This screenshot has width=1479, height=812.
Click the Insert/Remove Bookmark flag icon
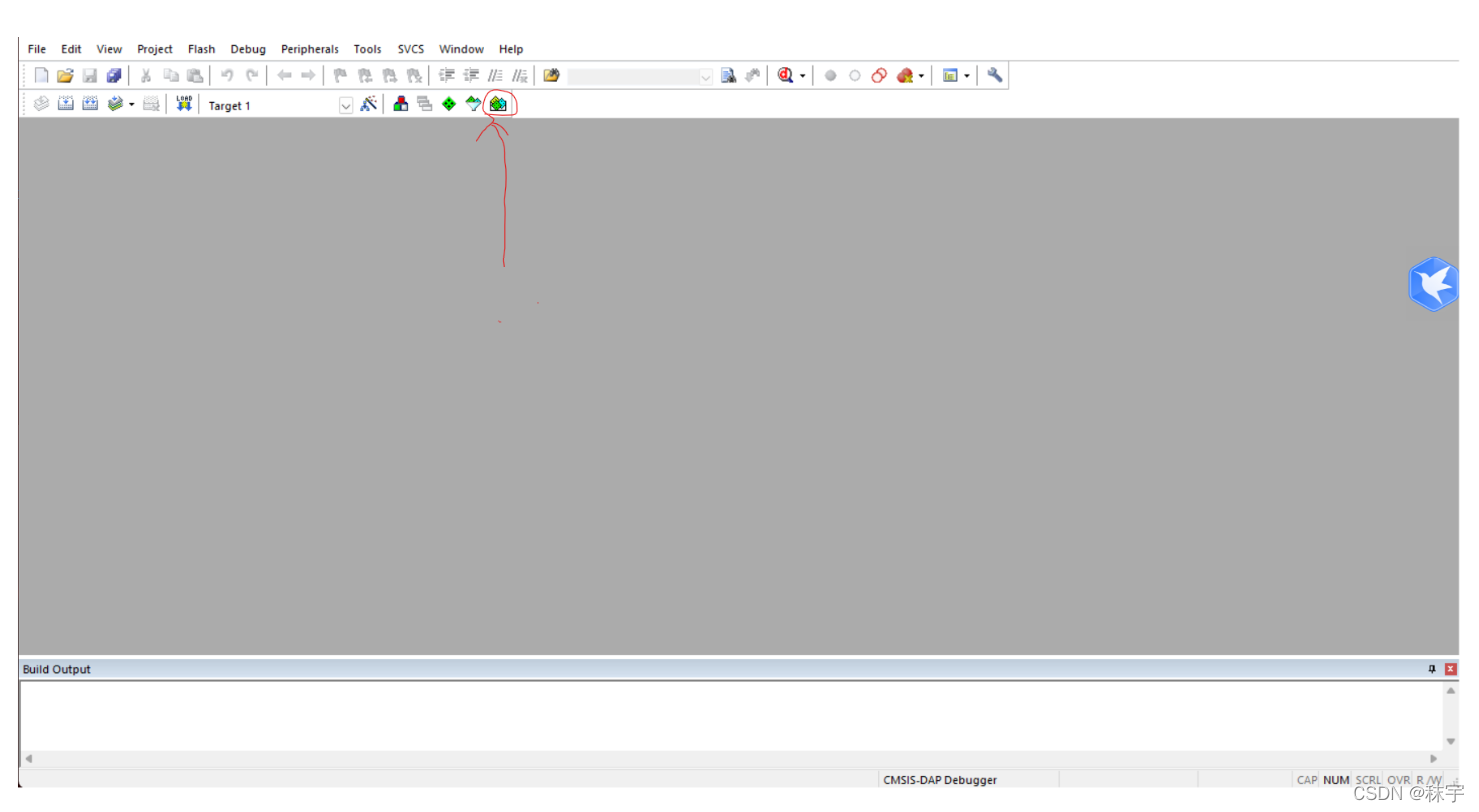tap(340, 75)
